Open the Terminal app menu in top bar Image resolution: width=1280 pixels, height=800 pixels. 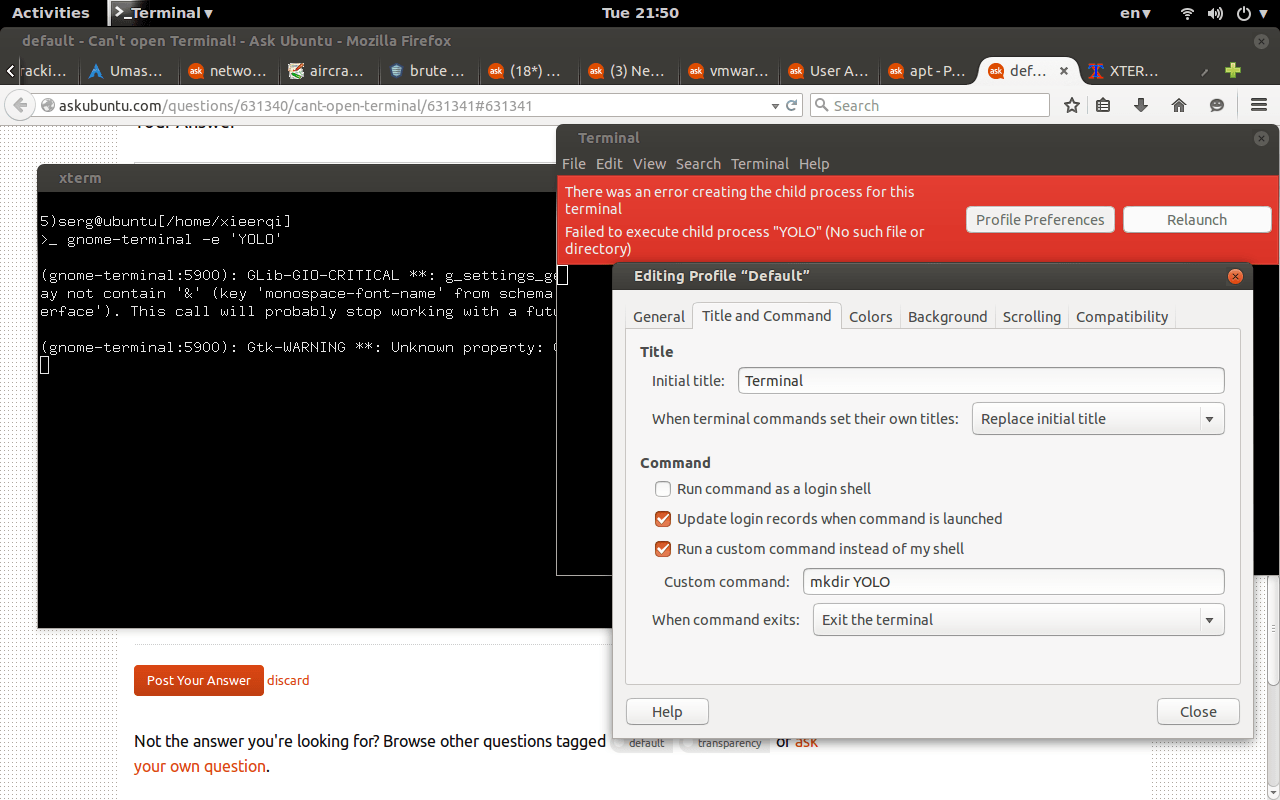(162, 13)
